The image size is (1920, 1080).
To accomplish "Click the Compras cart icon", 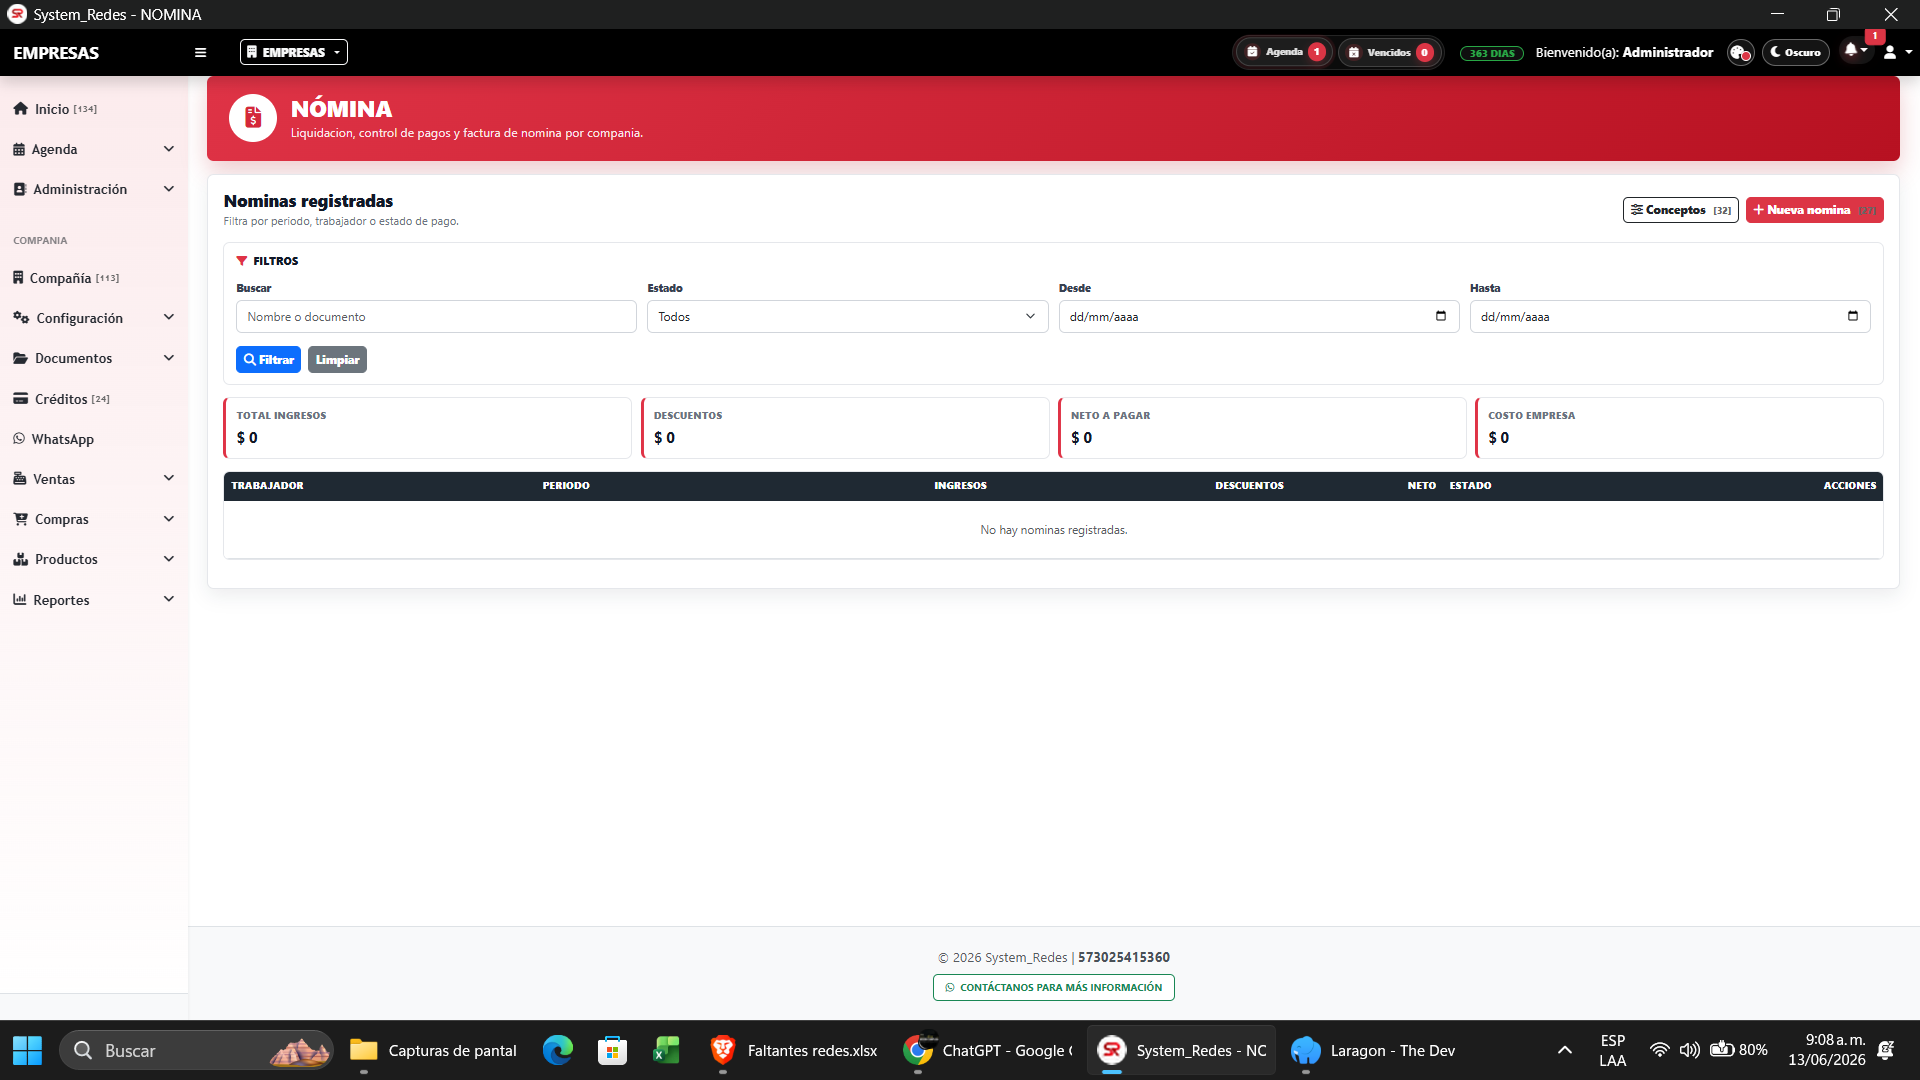I will (21, 519).
